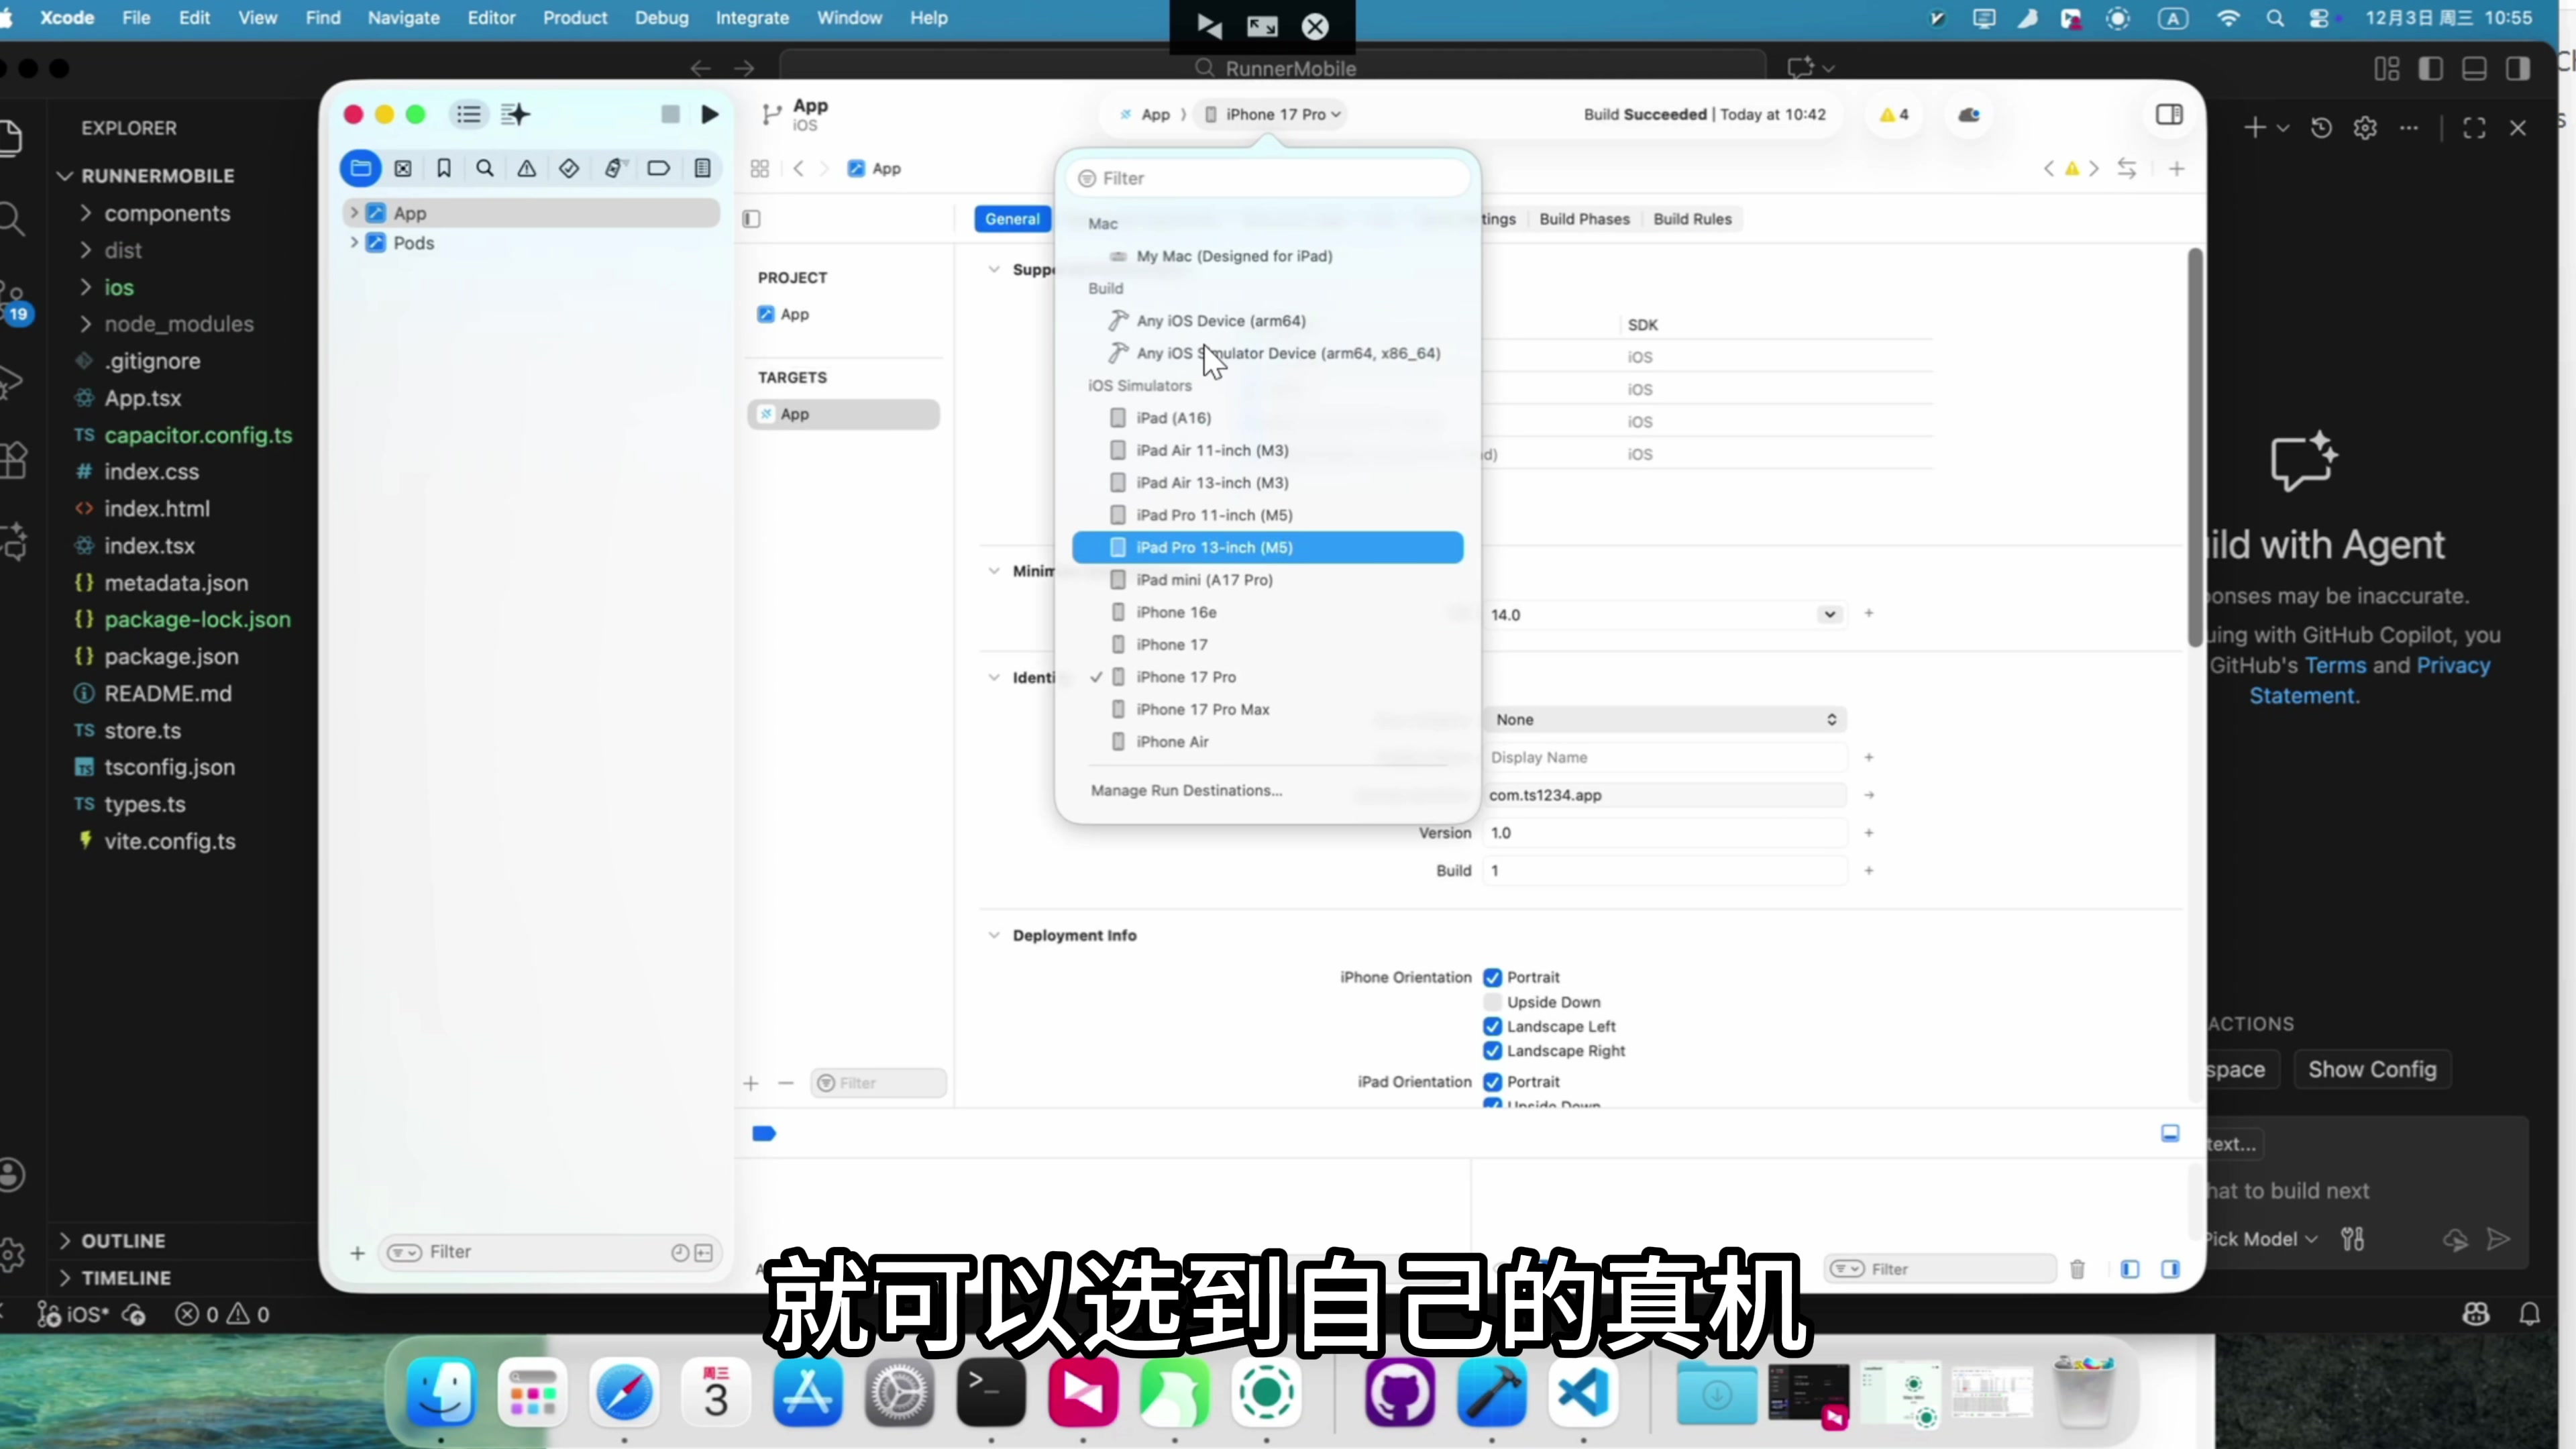
Task: Choose iPhone 17 Pro Max simulator
Action: 1202,709
